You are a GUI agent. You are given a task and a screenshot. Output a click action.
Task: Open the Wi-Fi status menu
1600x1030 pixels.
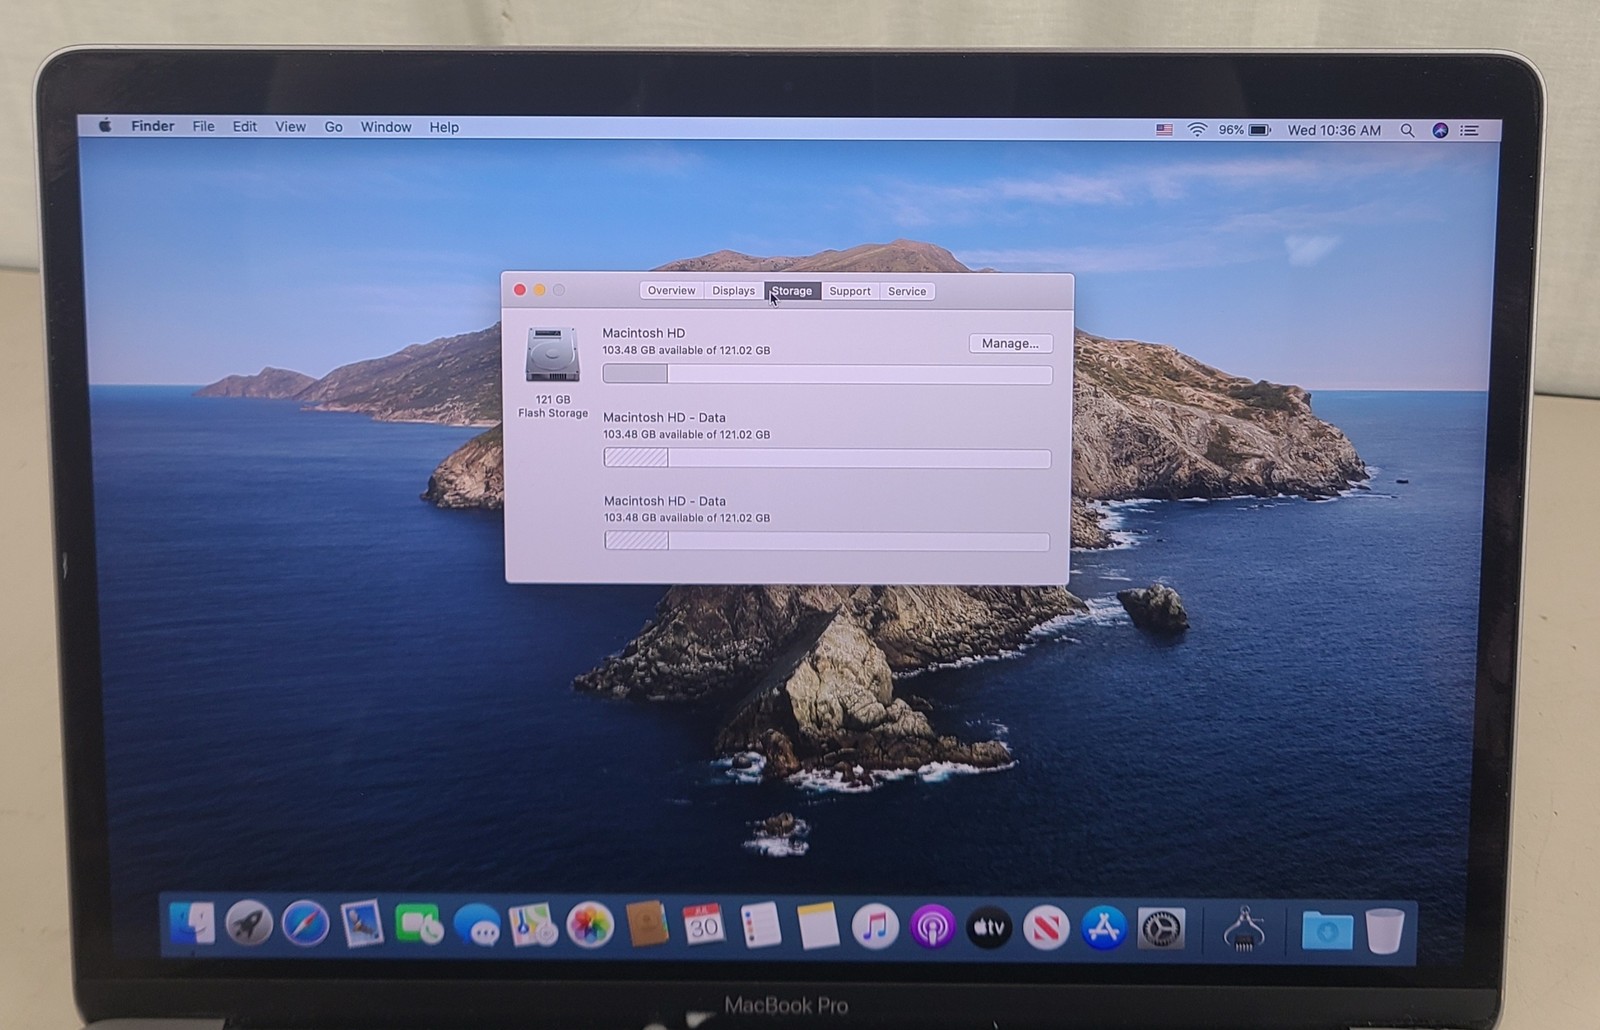coord(1197,130)
